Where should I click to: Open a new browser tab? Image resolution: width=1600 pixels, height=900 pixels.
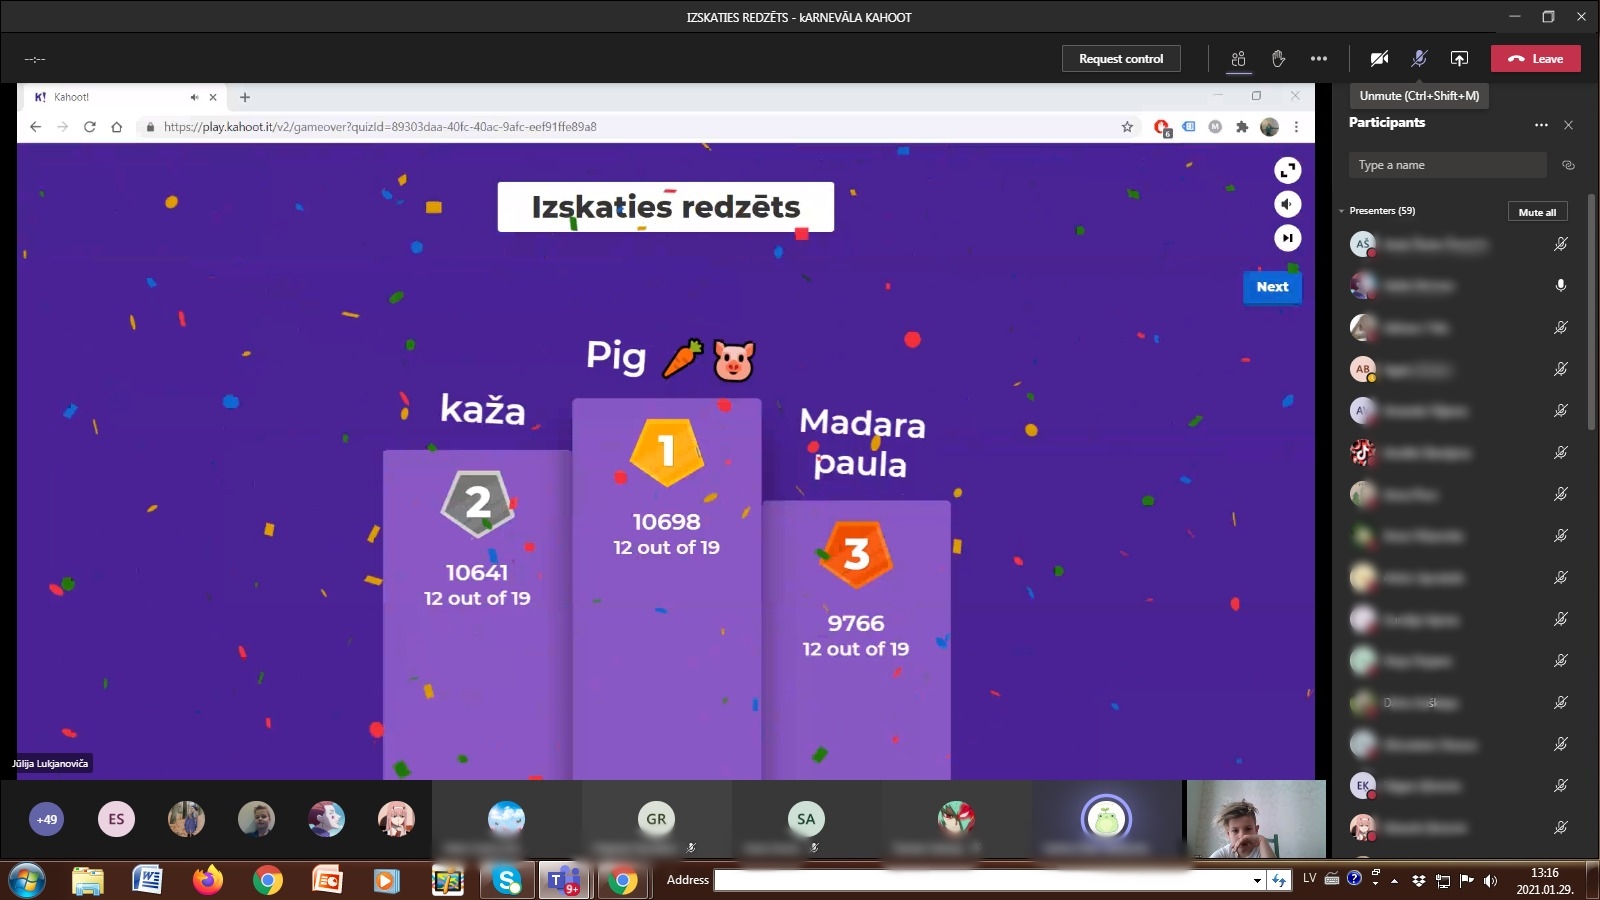(x=245, y=97)
